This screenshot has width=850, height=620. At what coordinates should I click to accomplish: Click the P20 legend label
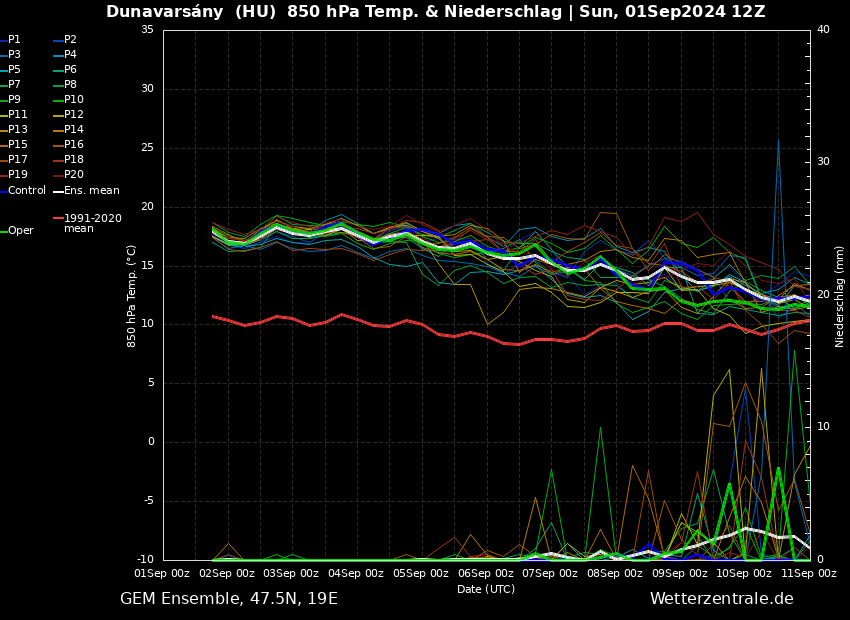[x=73, y=175]
